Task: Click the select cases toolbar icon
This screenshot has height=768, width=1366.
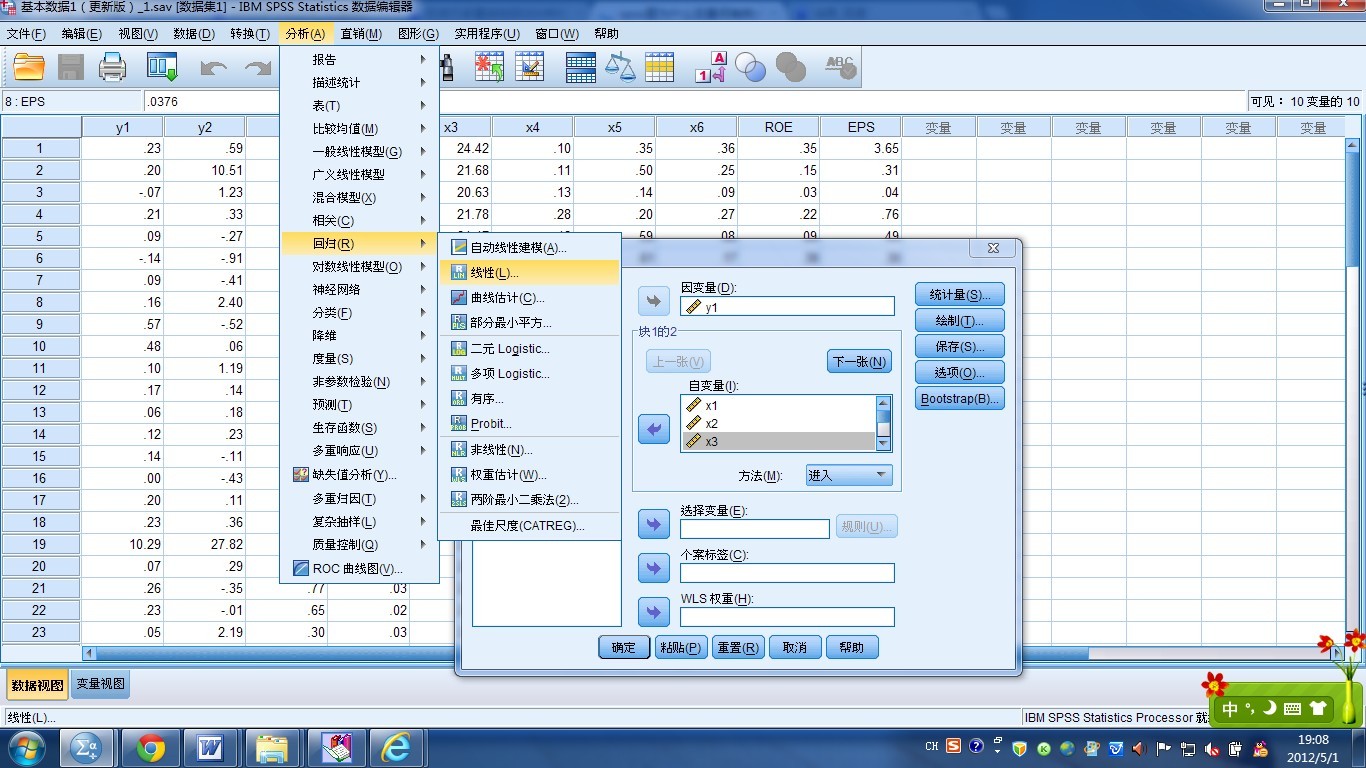Action: point(660,67)
